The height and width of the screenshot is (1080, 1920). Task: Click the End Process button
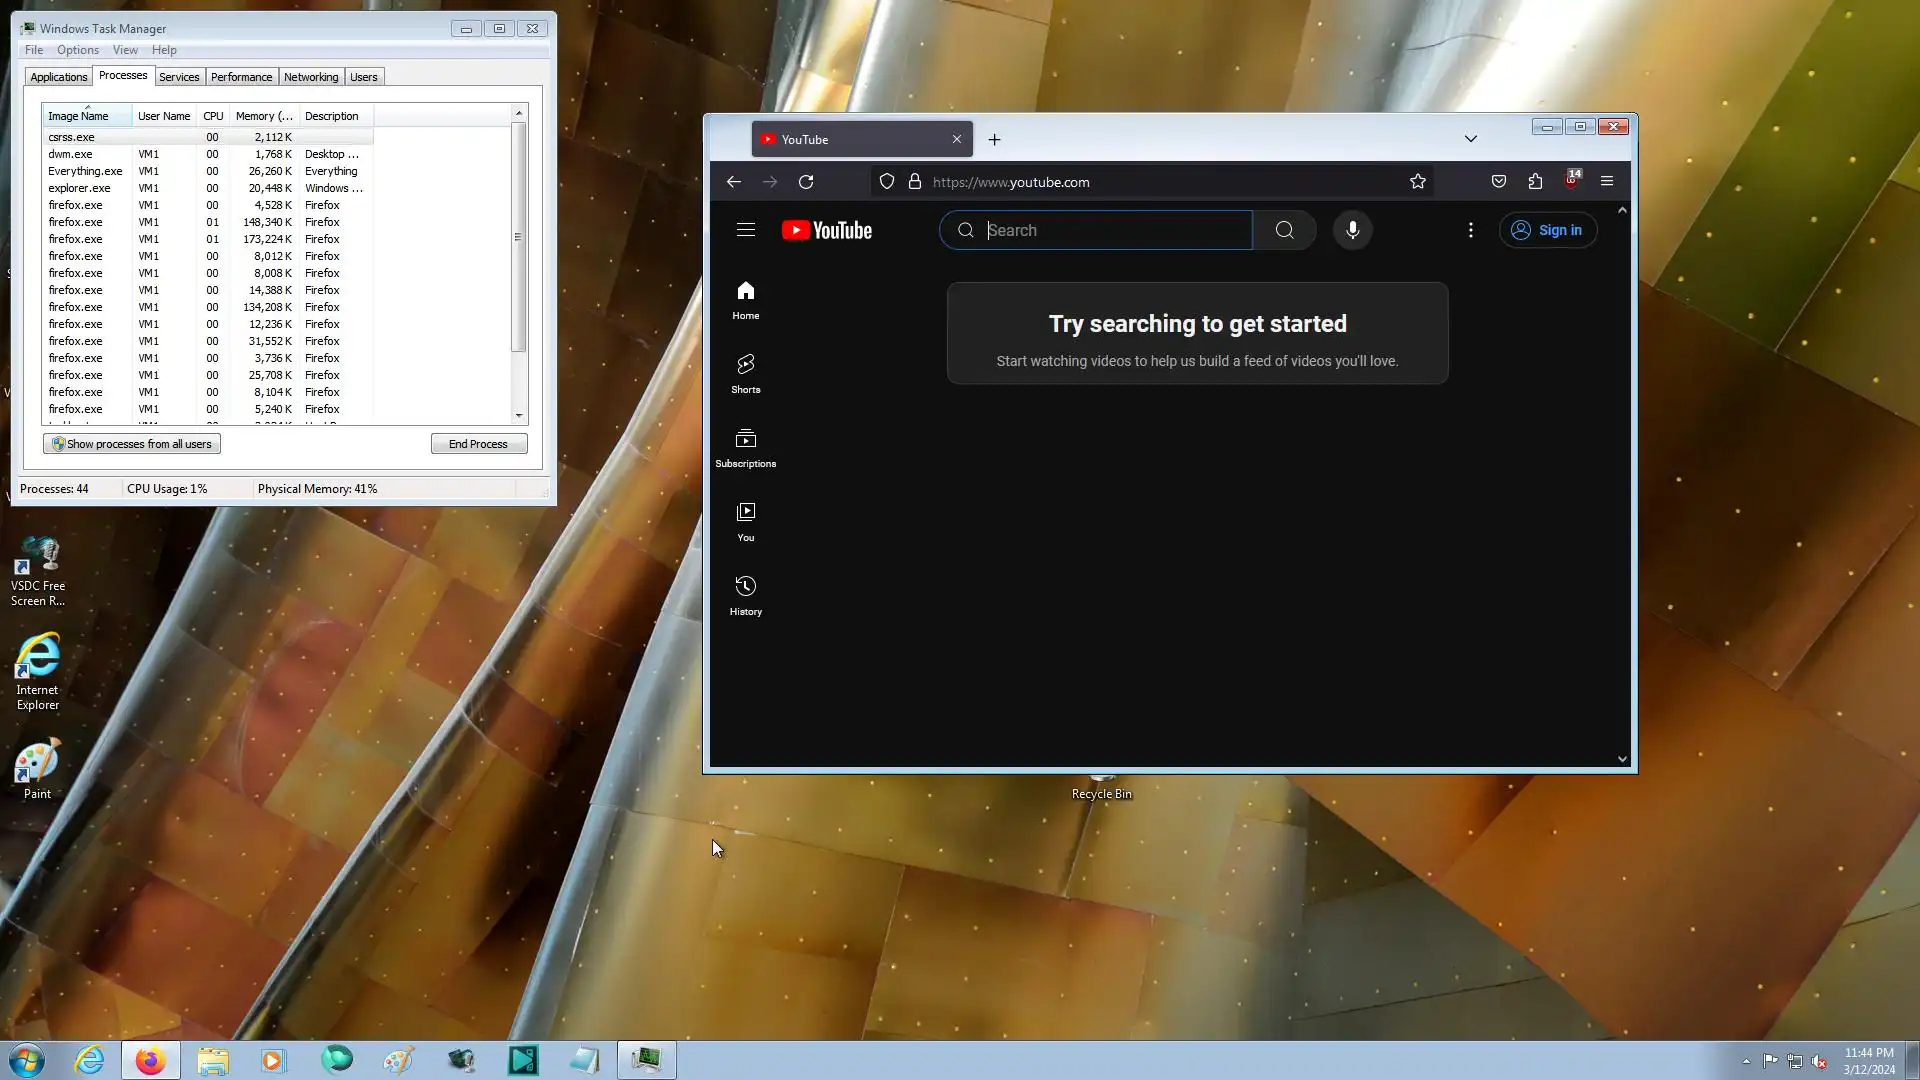(478, 444)
